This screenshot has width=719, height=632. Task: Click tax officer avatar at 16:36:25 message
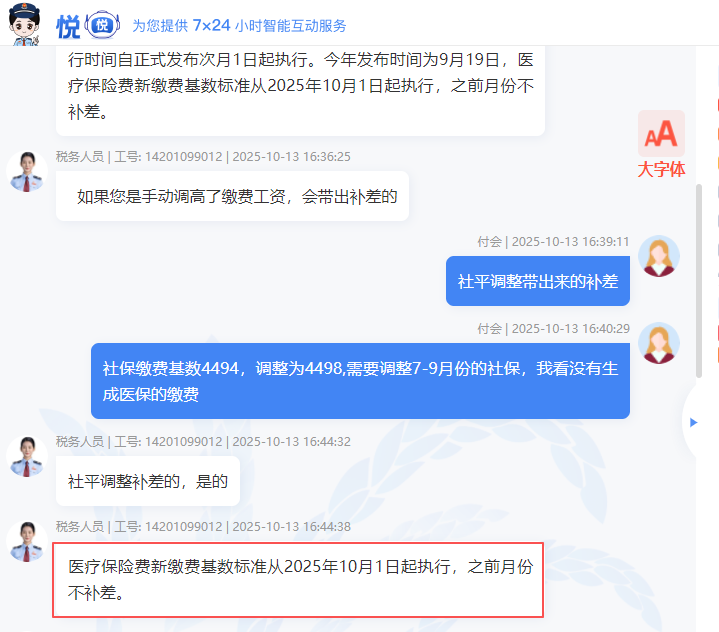tap(27, 172)
